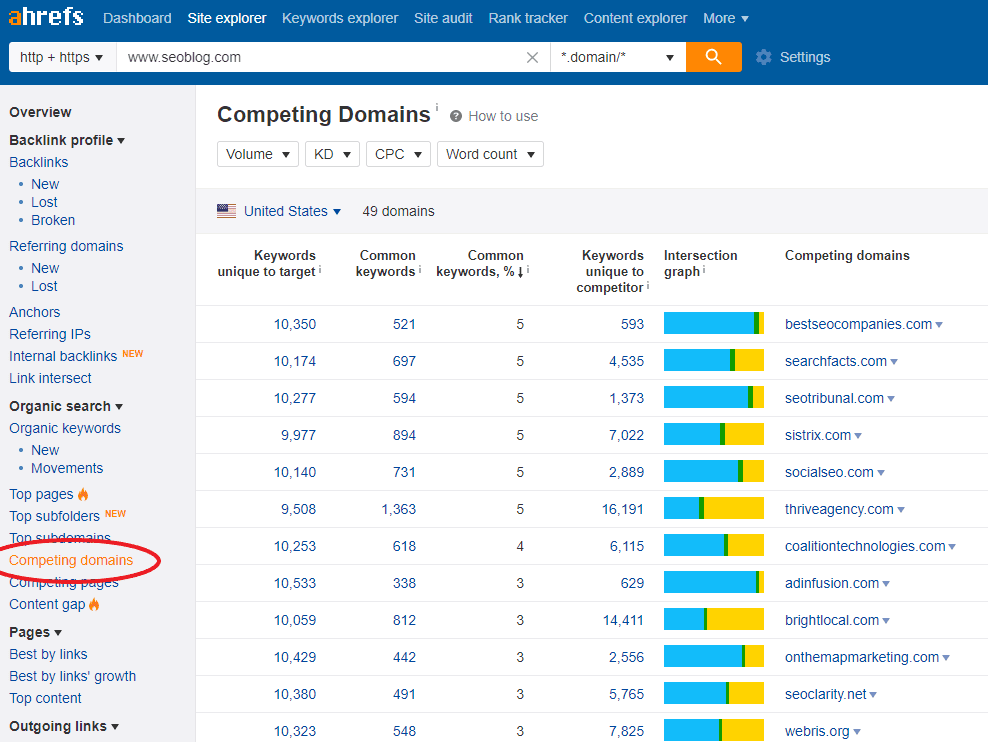988x742 pixels.
Task: Open Referring domains report
Action: pyautogui.click(x=66, y=246)
